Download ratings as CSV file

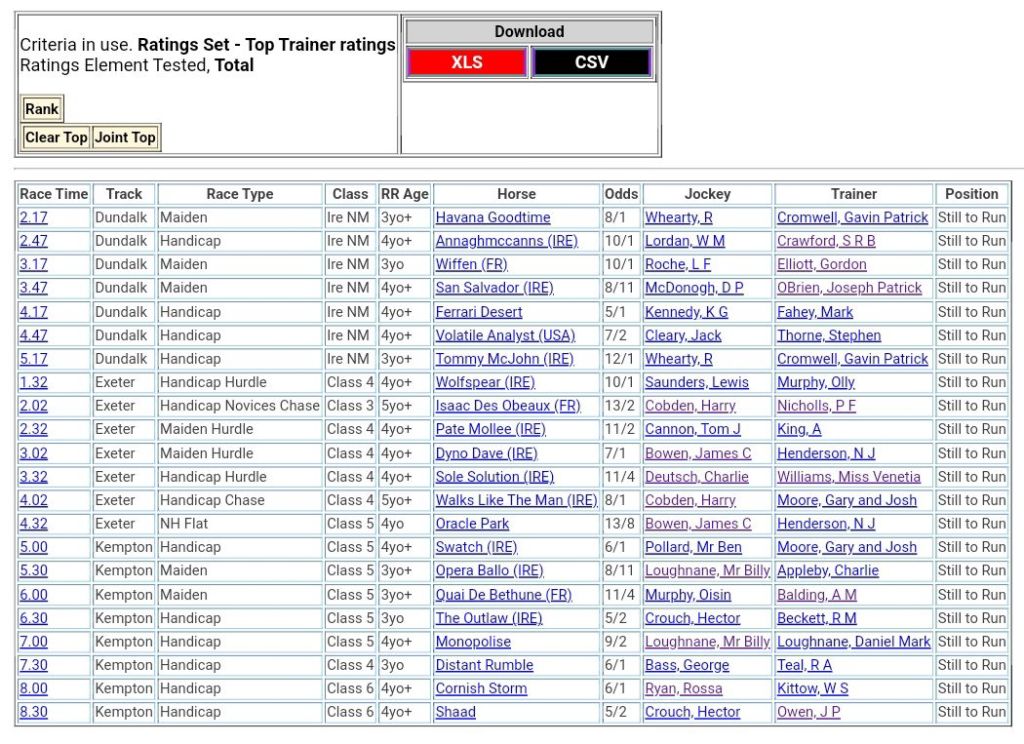coord(591,62)
